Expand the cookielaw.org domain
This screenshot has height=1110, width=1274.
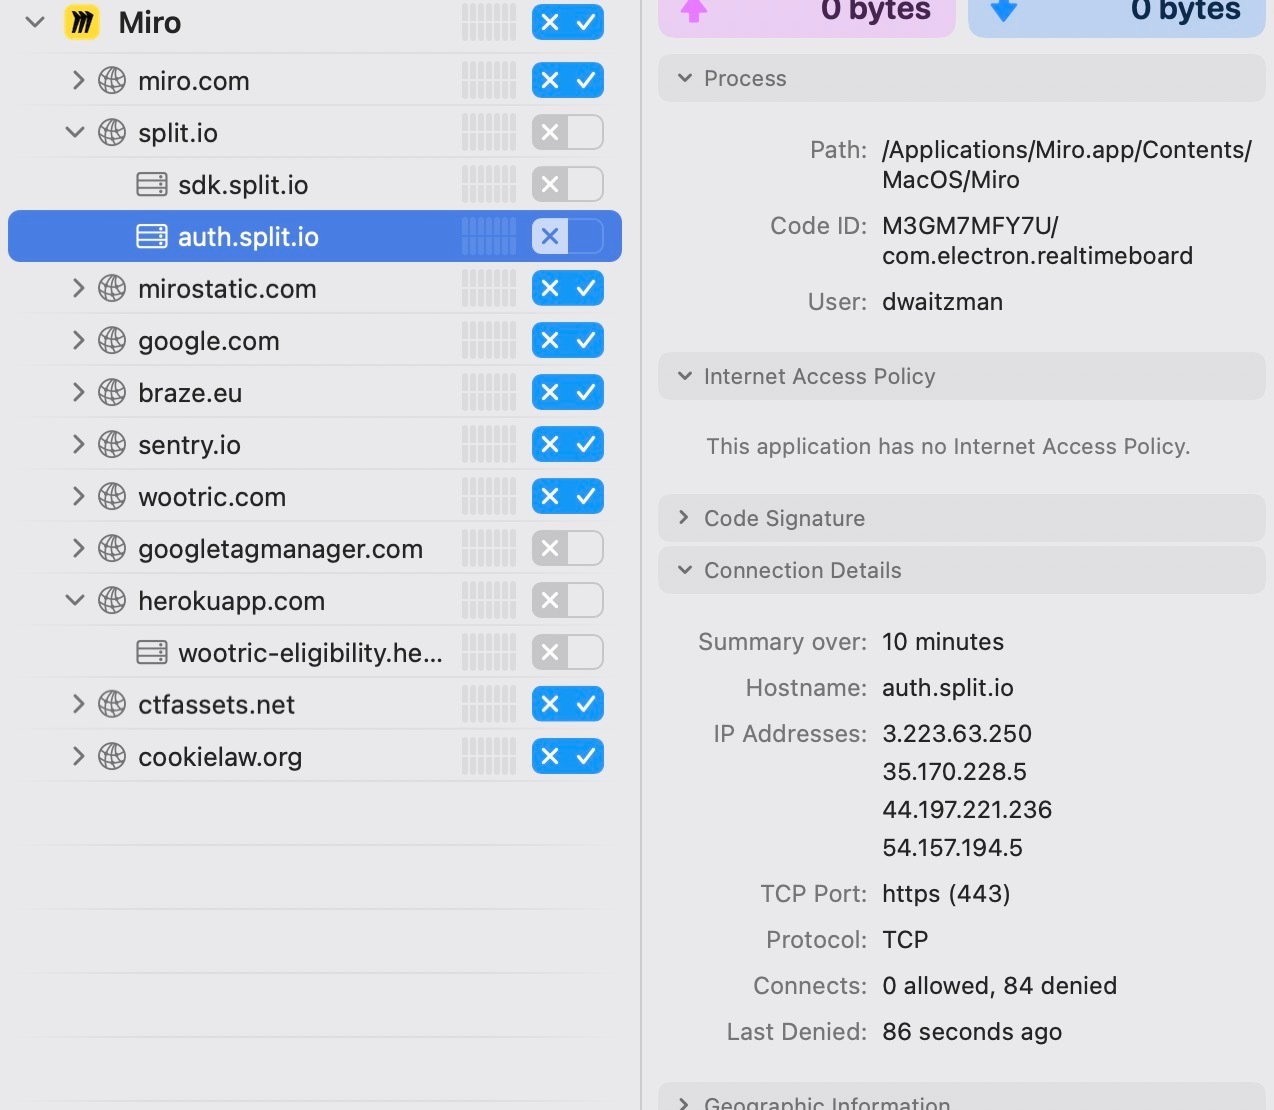point(78,756)
